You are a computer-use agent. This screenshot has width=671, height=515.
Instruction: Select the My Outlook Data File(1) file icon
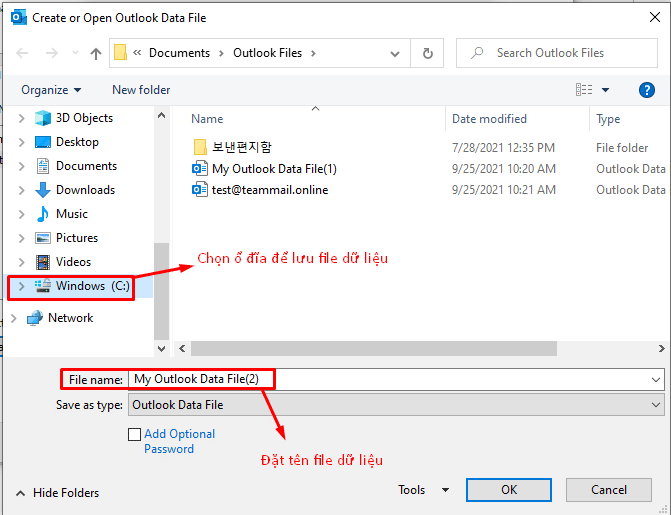199,169
